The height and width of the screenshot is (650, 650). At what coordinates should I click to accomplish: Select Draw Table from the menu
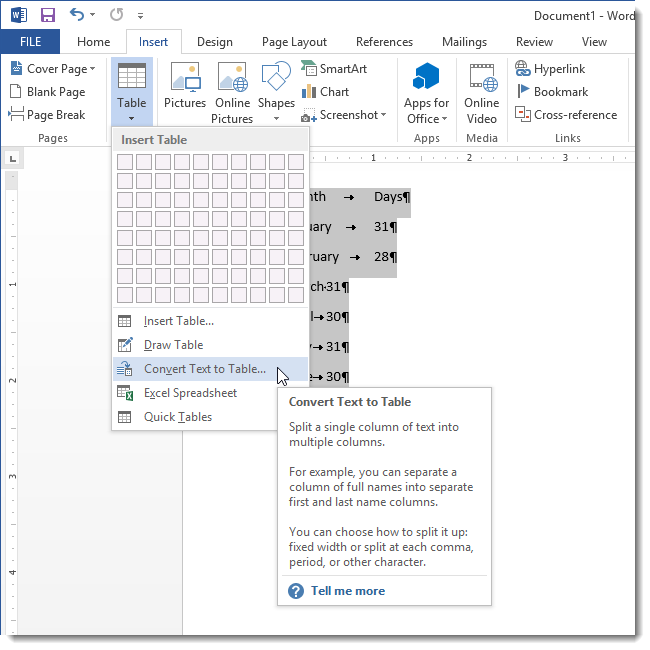pyautogui.click(x=211, y=345)
